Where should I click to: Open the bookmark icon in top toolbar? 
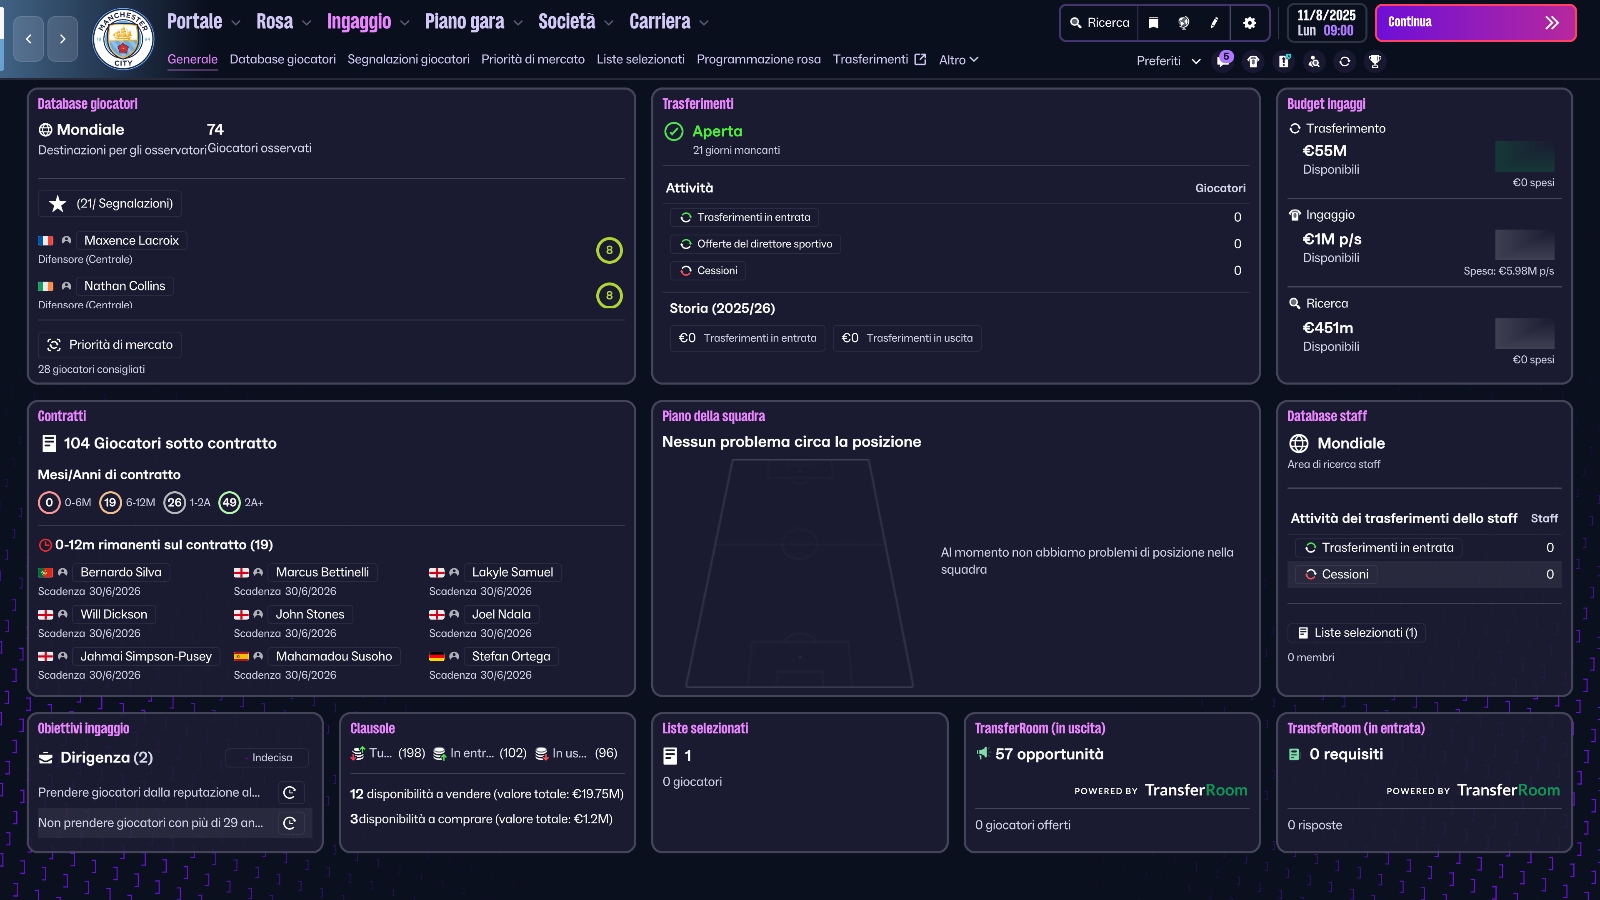1153,22
